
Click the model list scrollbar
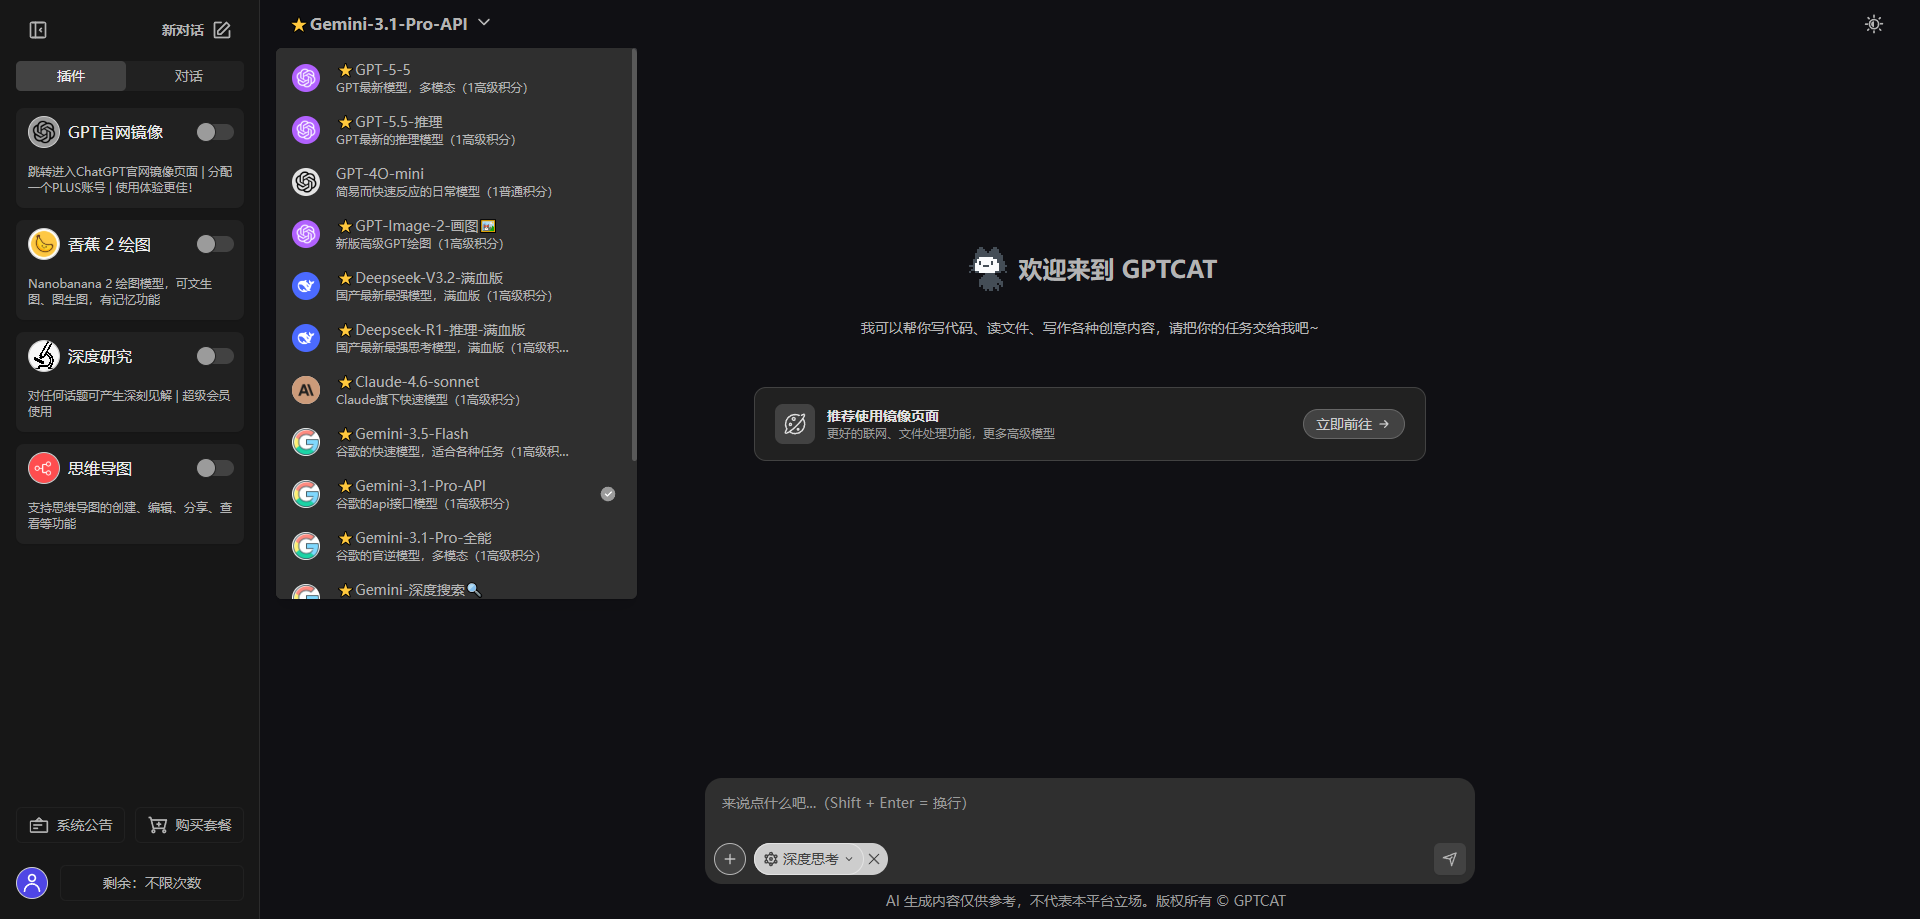click(x=634, y=255)
